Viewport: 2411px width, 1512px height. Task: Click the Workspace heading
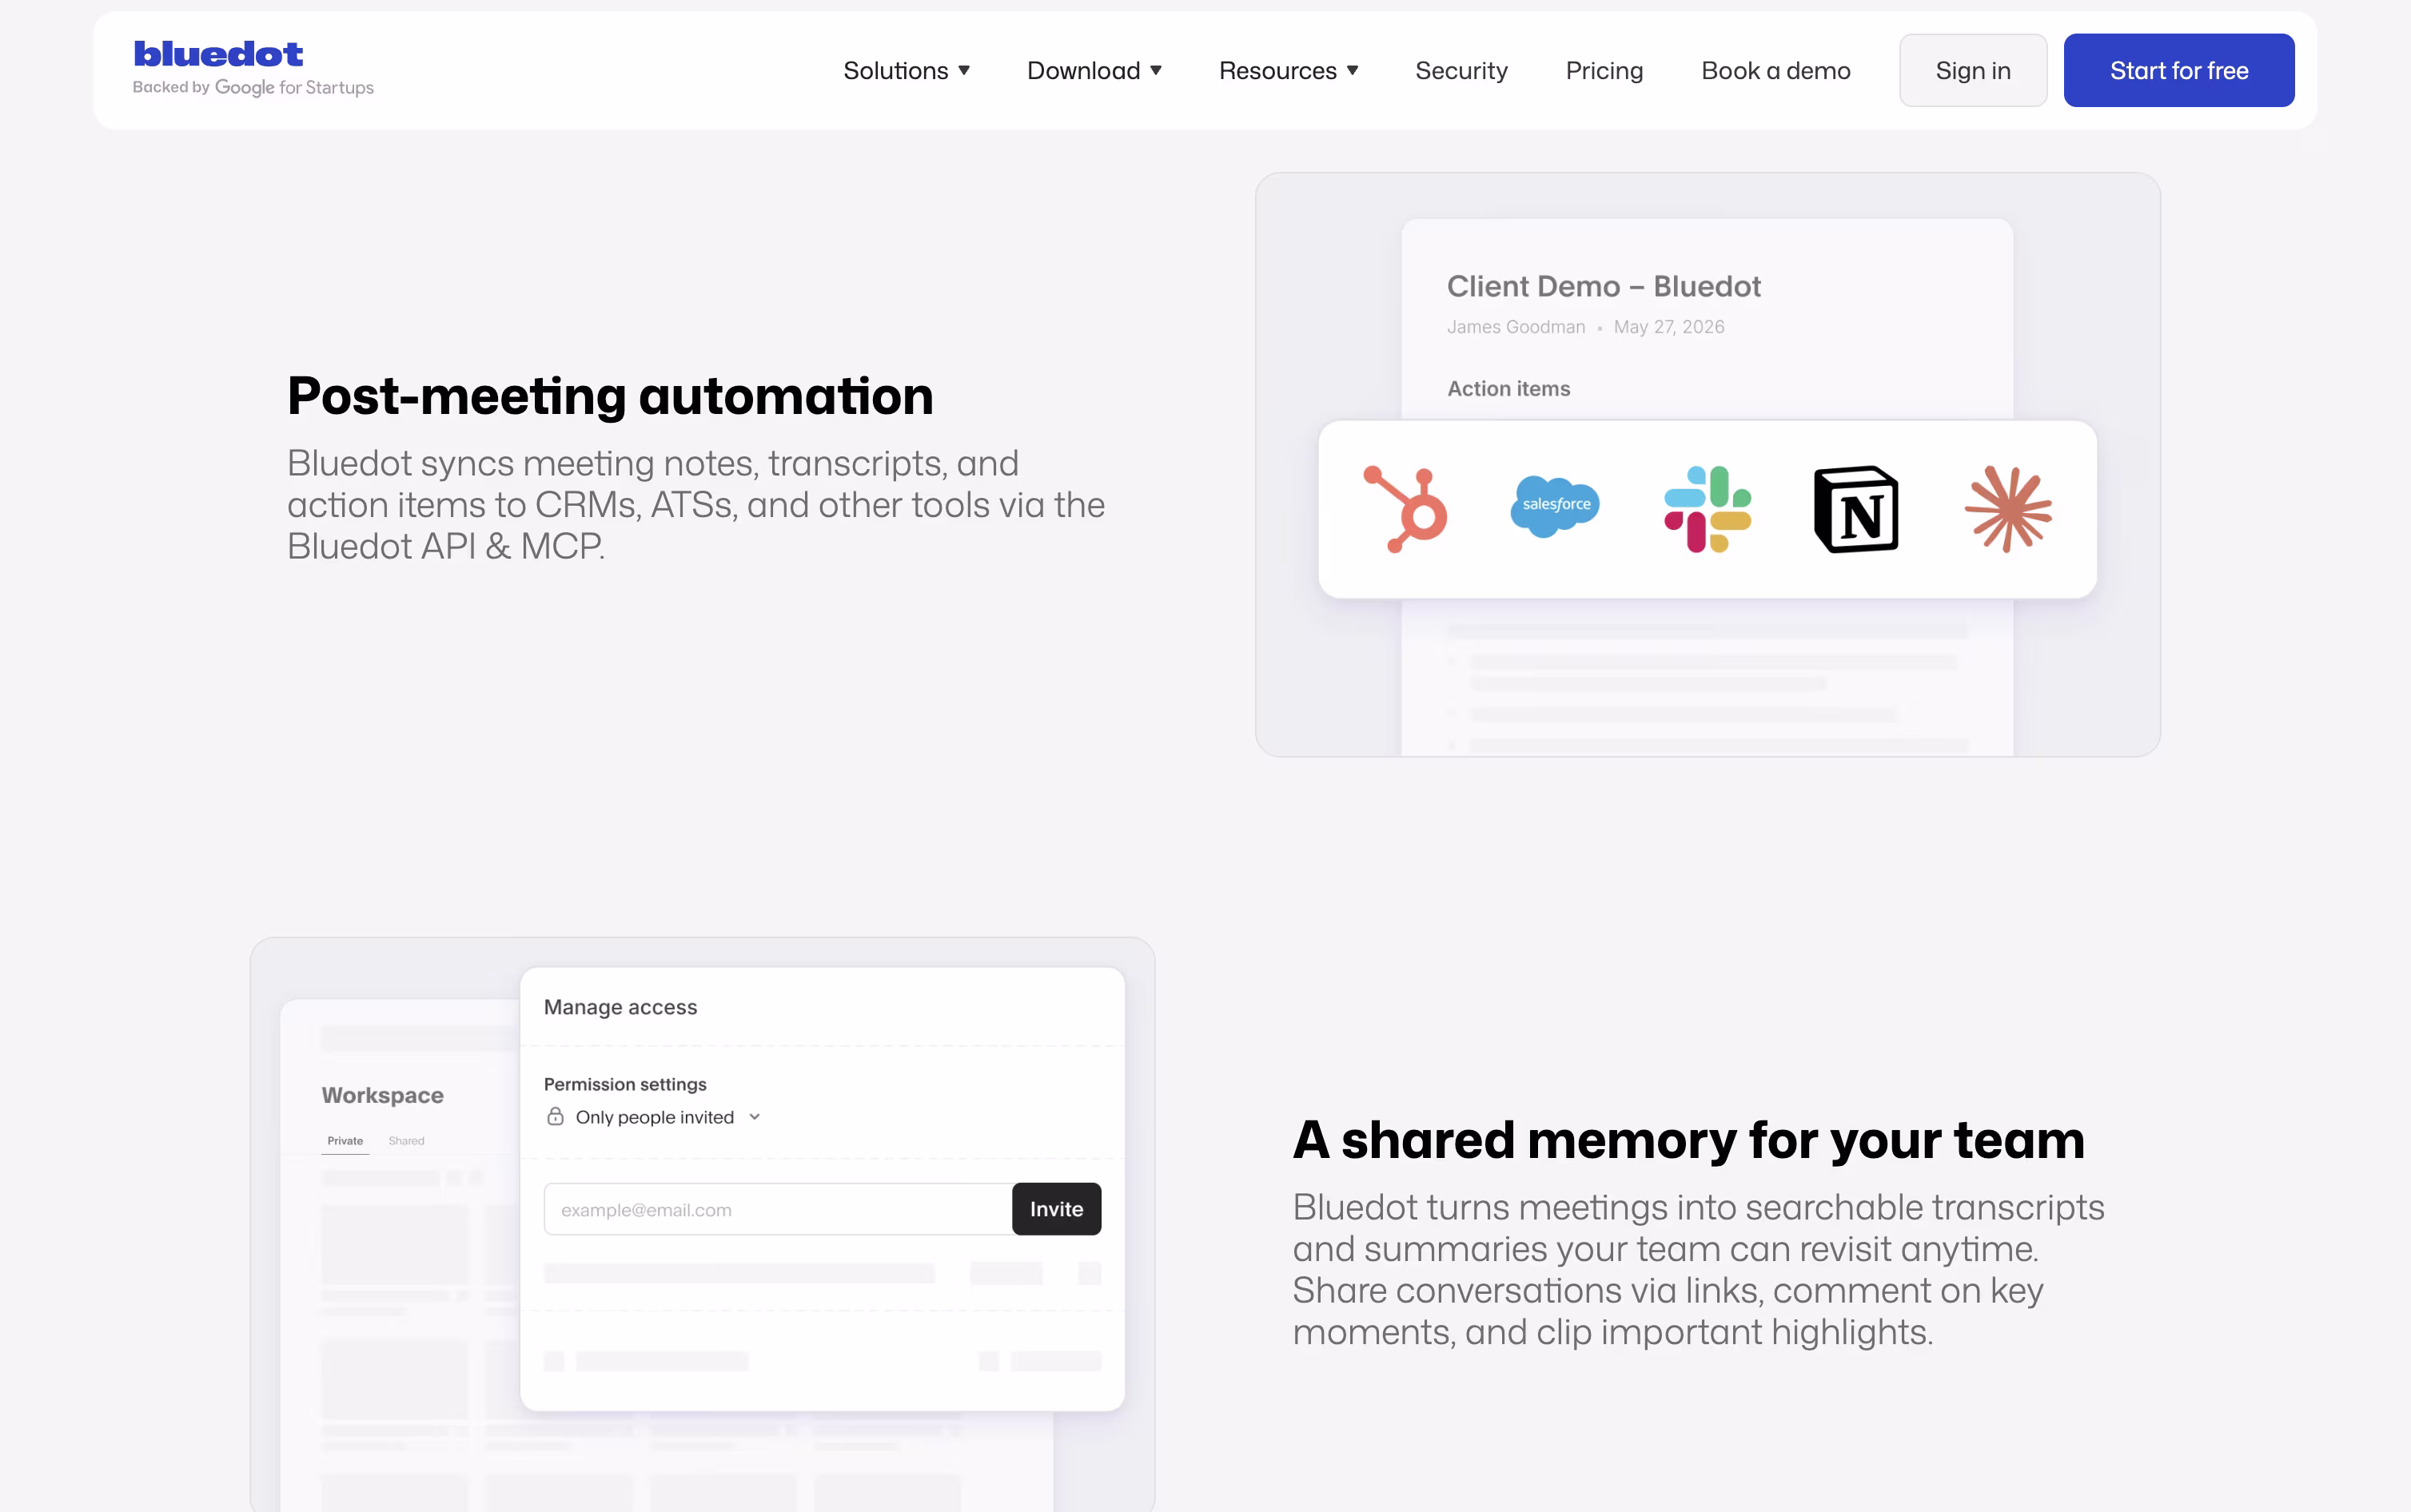point(383,1095)
